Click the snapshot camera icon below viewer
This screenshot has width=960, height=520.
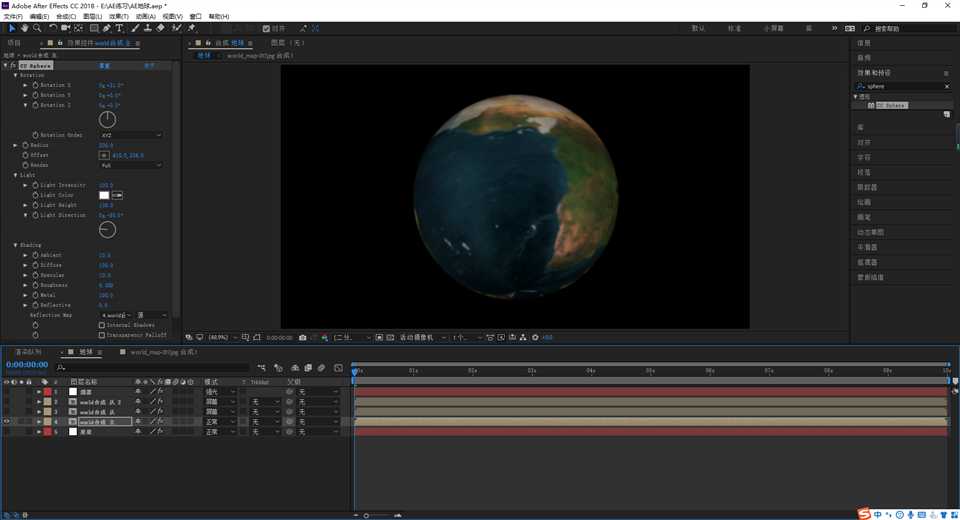point(303,338)
